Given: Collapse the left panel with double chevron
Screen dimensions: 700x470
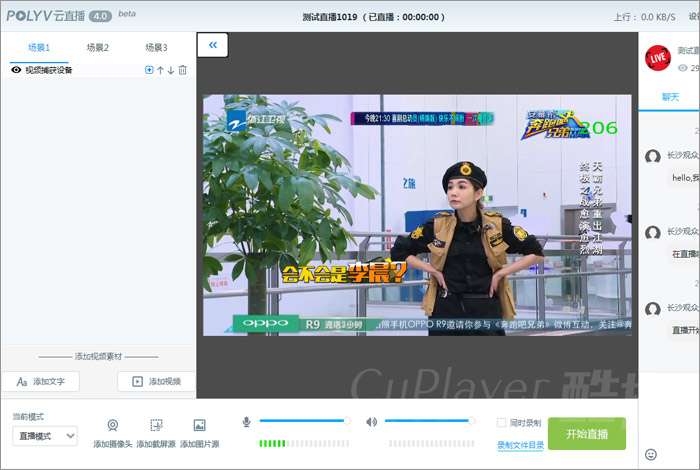Looking at the screenshot, I should click(x=213, y=45).
